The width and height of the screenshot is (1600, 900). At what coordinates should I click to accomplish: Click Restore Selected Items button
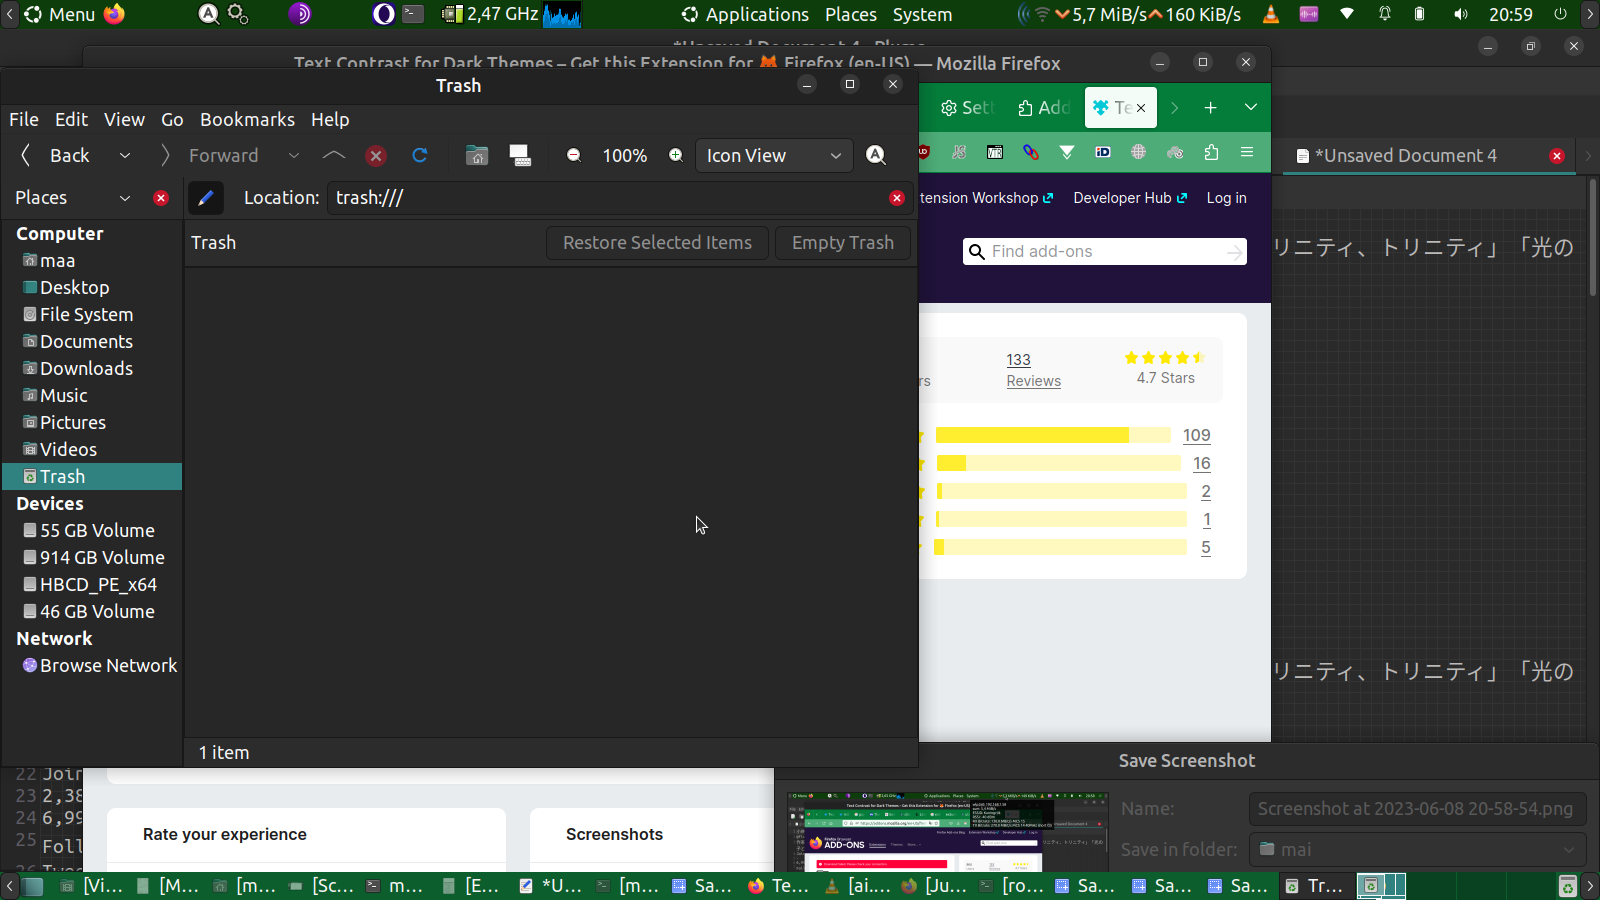point(657,243)
